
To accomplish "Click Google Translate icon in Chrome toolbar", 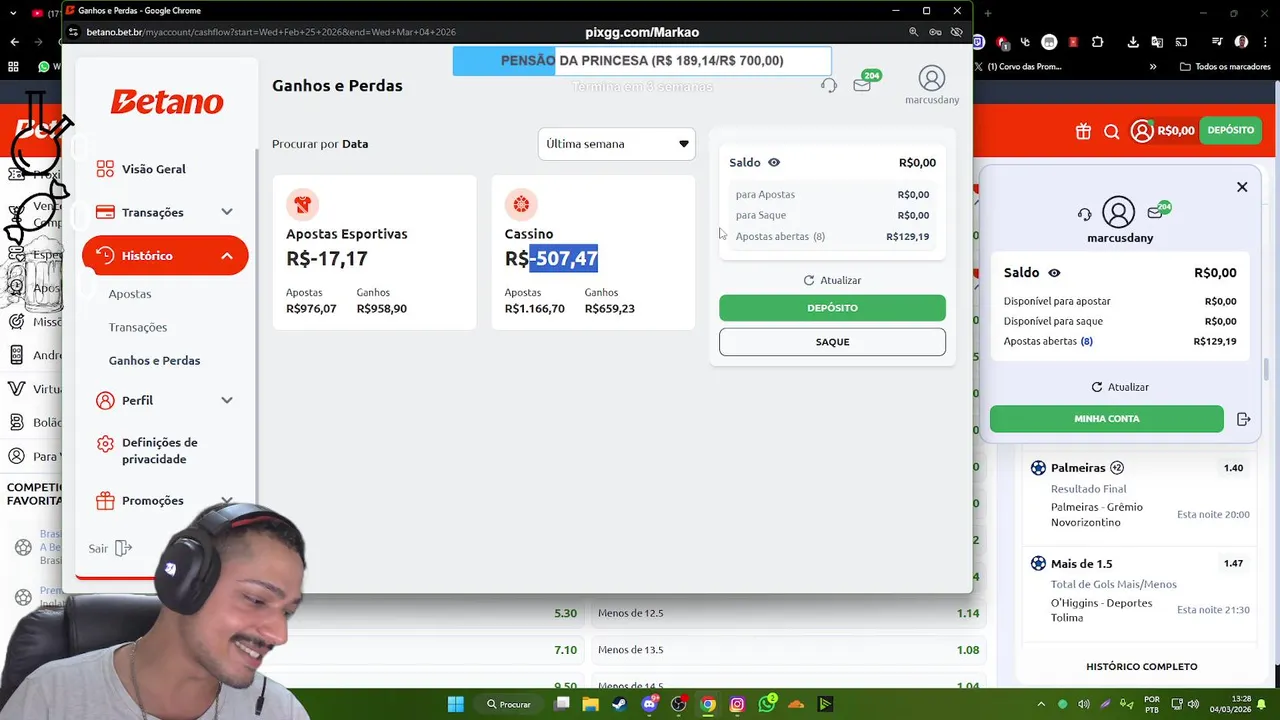I will (1157, 42).
